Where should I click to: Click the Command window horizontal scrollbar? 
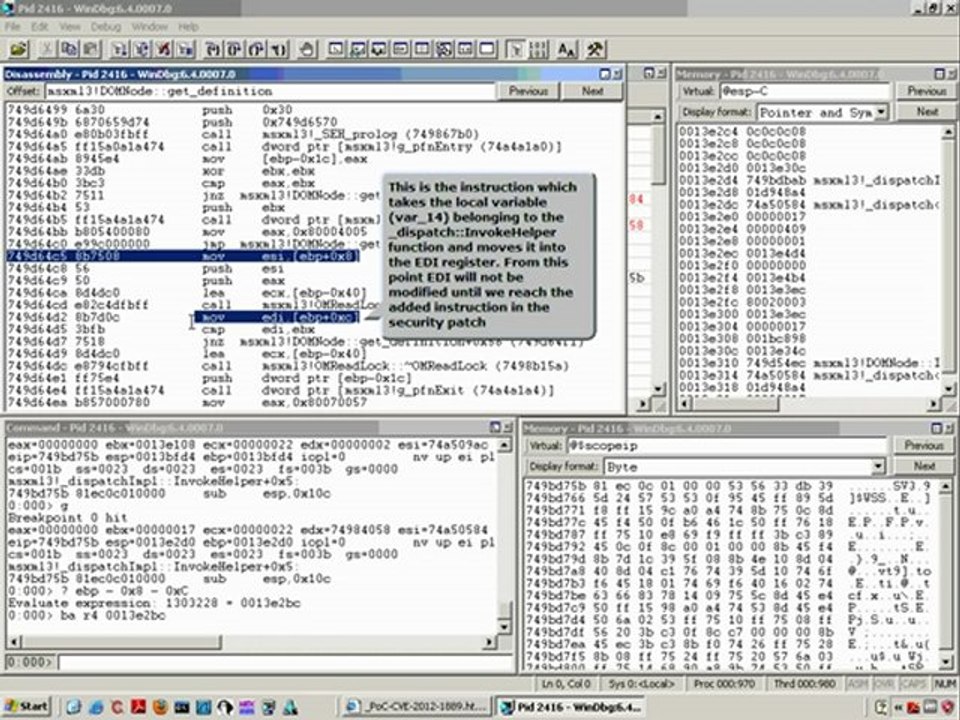251,642
